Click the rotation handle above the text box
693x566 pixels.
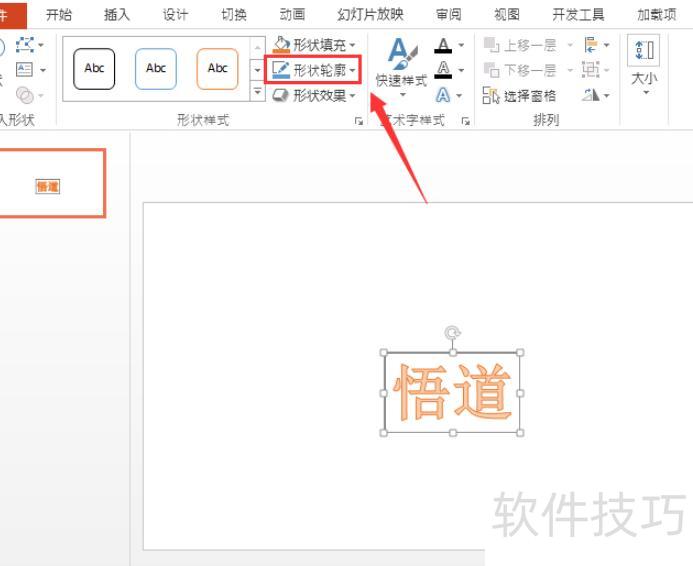pyautogui.click(x=453, y=332)
